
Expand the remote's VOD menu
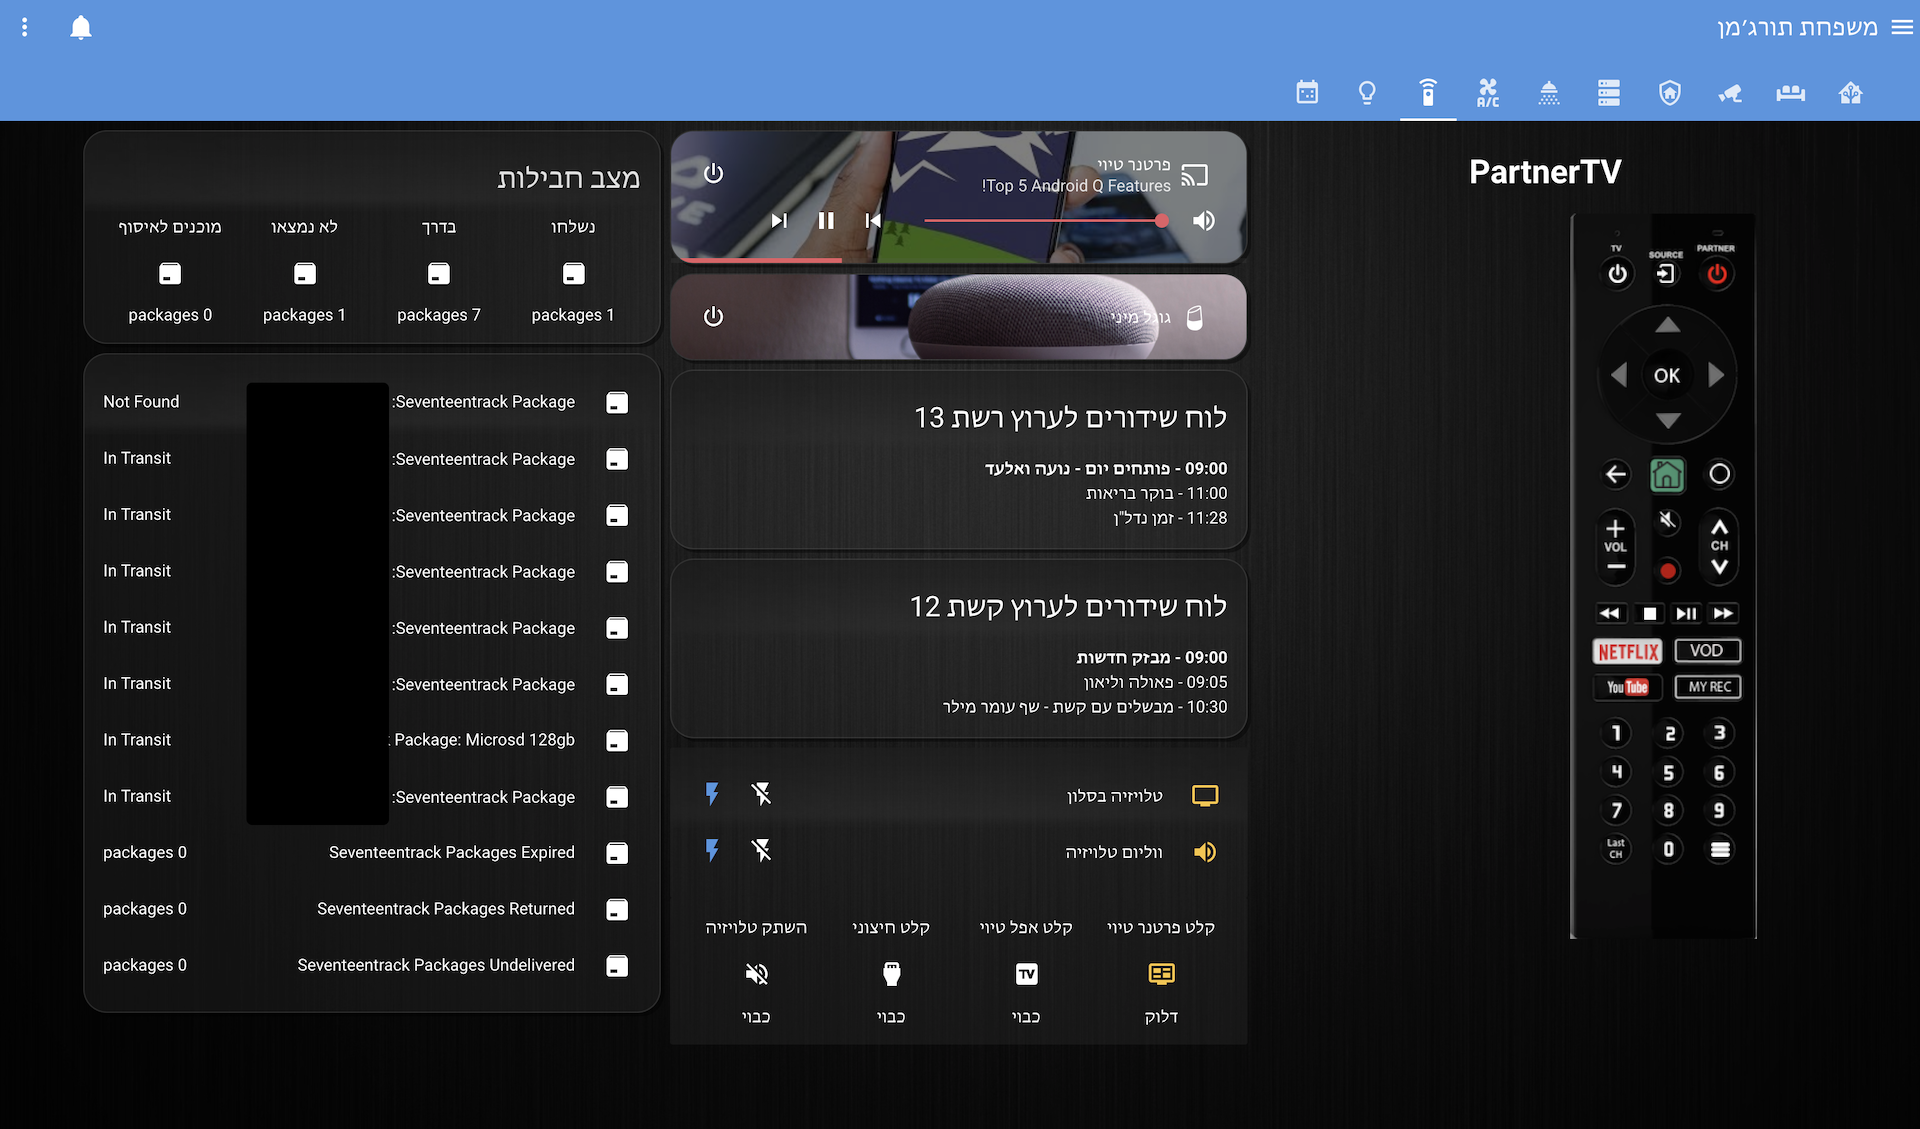(1707, 651)
